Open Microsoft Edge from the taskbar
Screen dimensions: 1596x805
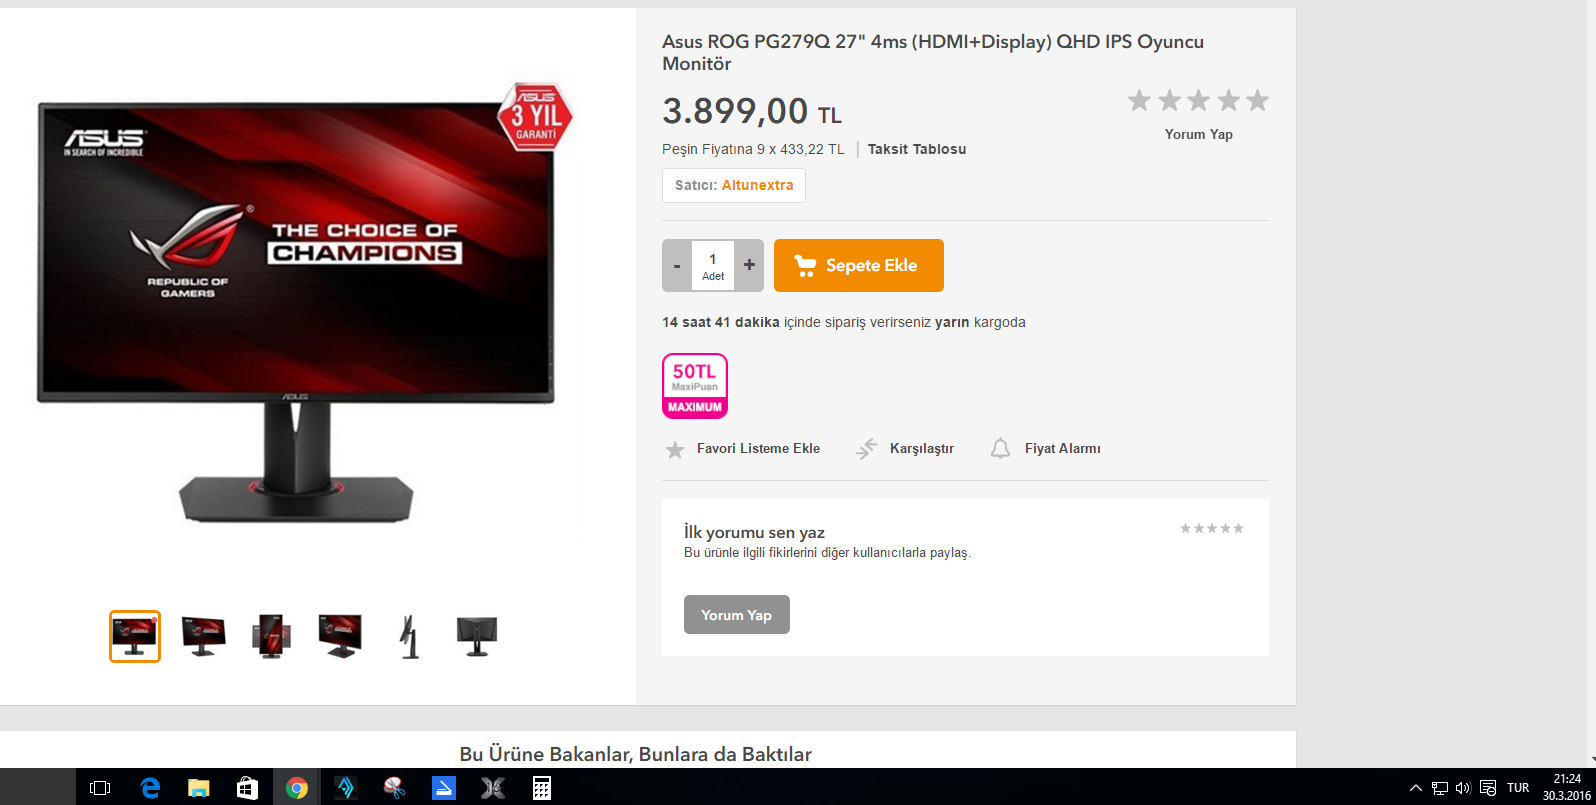point(150,788)
